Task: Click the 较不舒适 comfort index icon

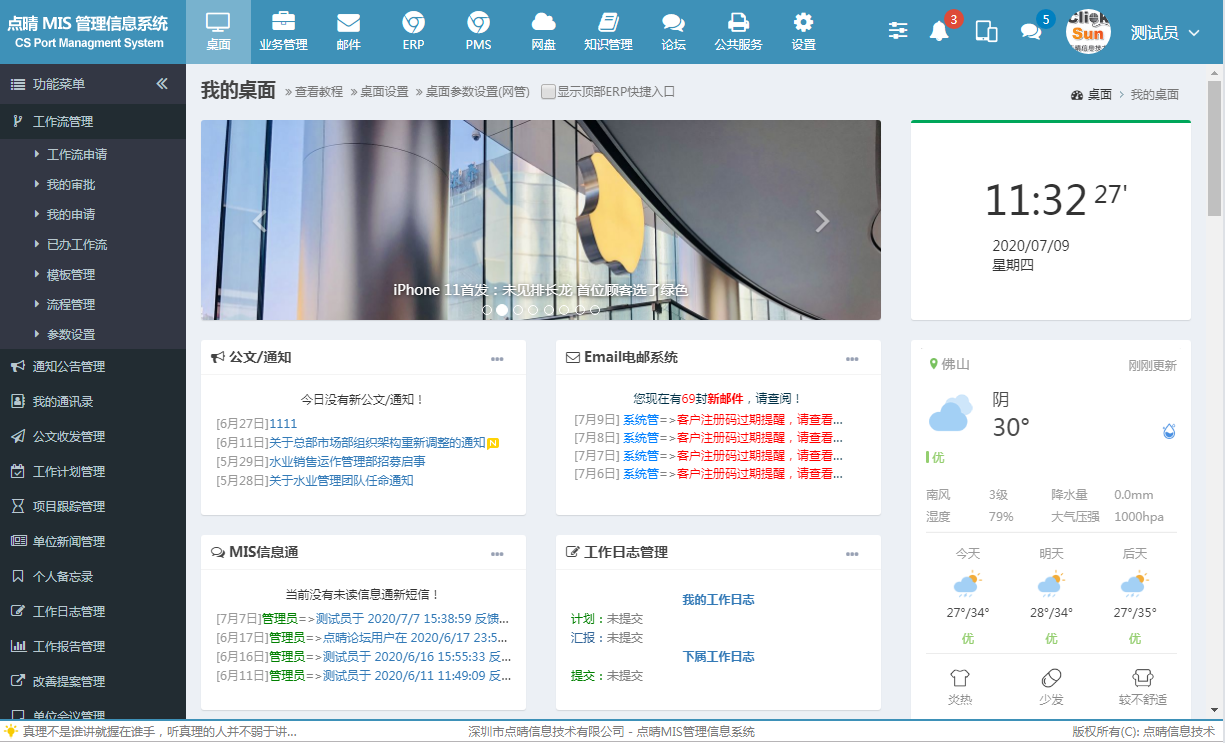Action: [1143, 678]
